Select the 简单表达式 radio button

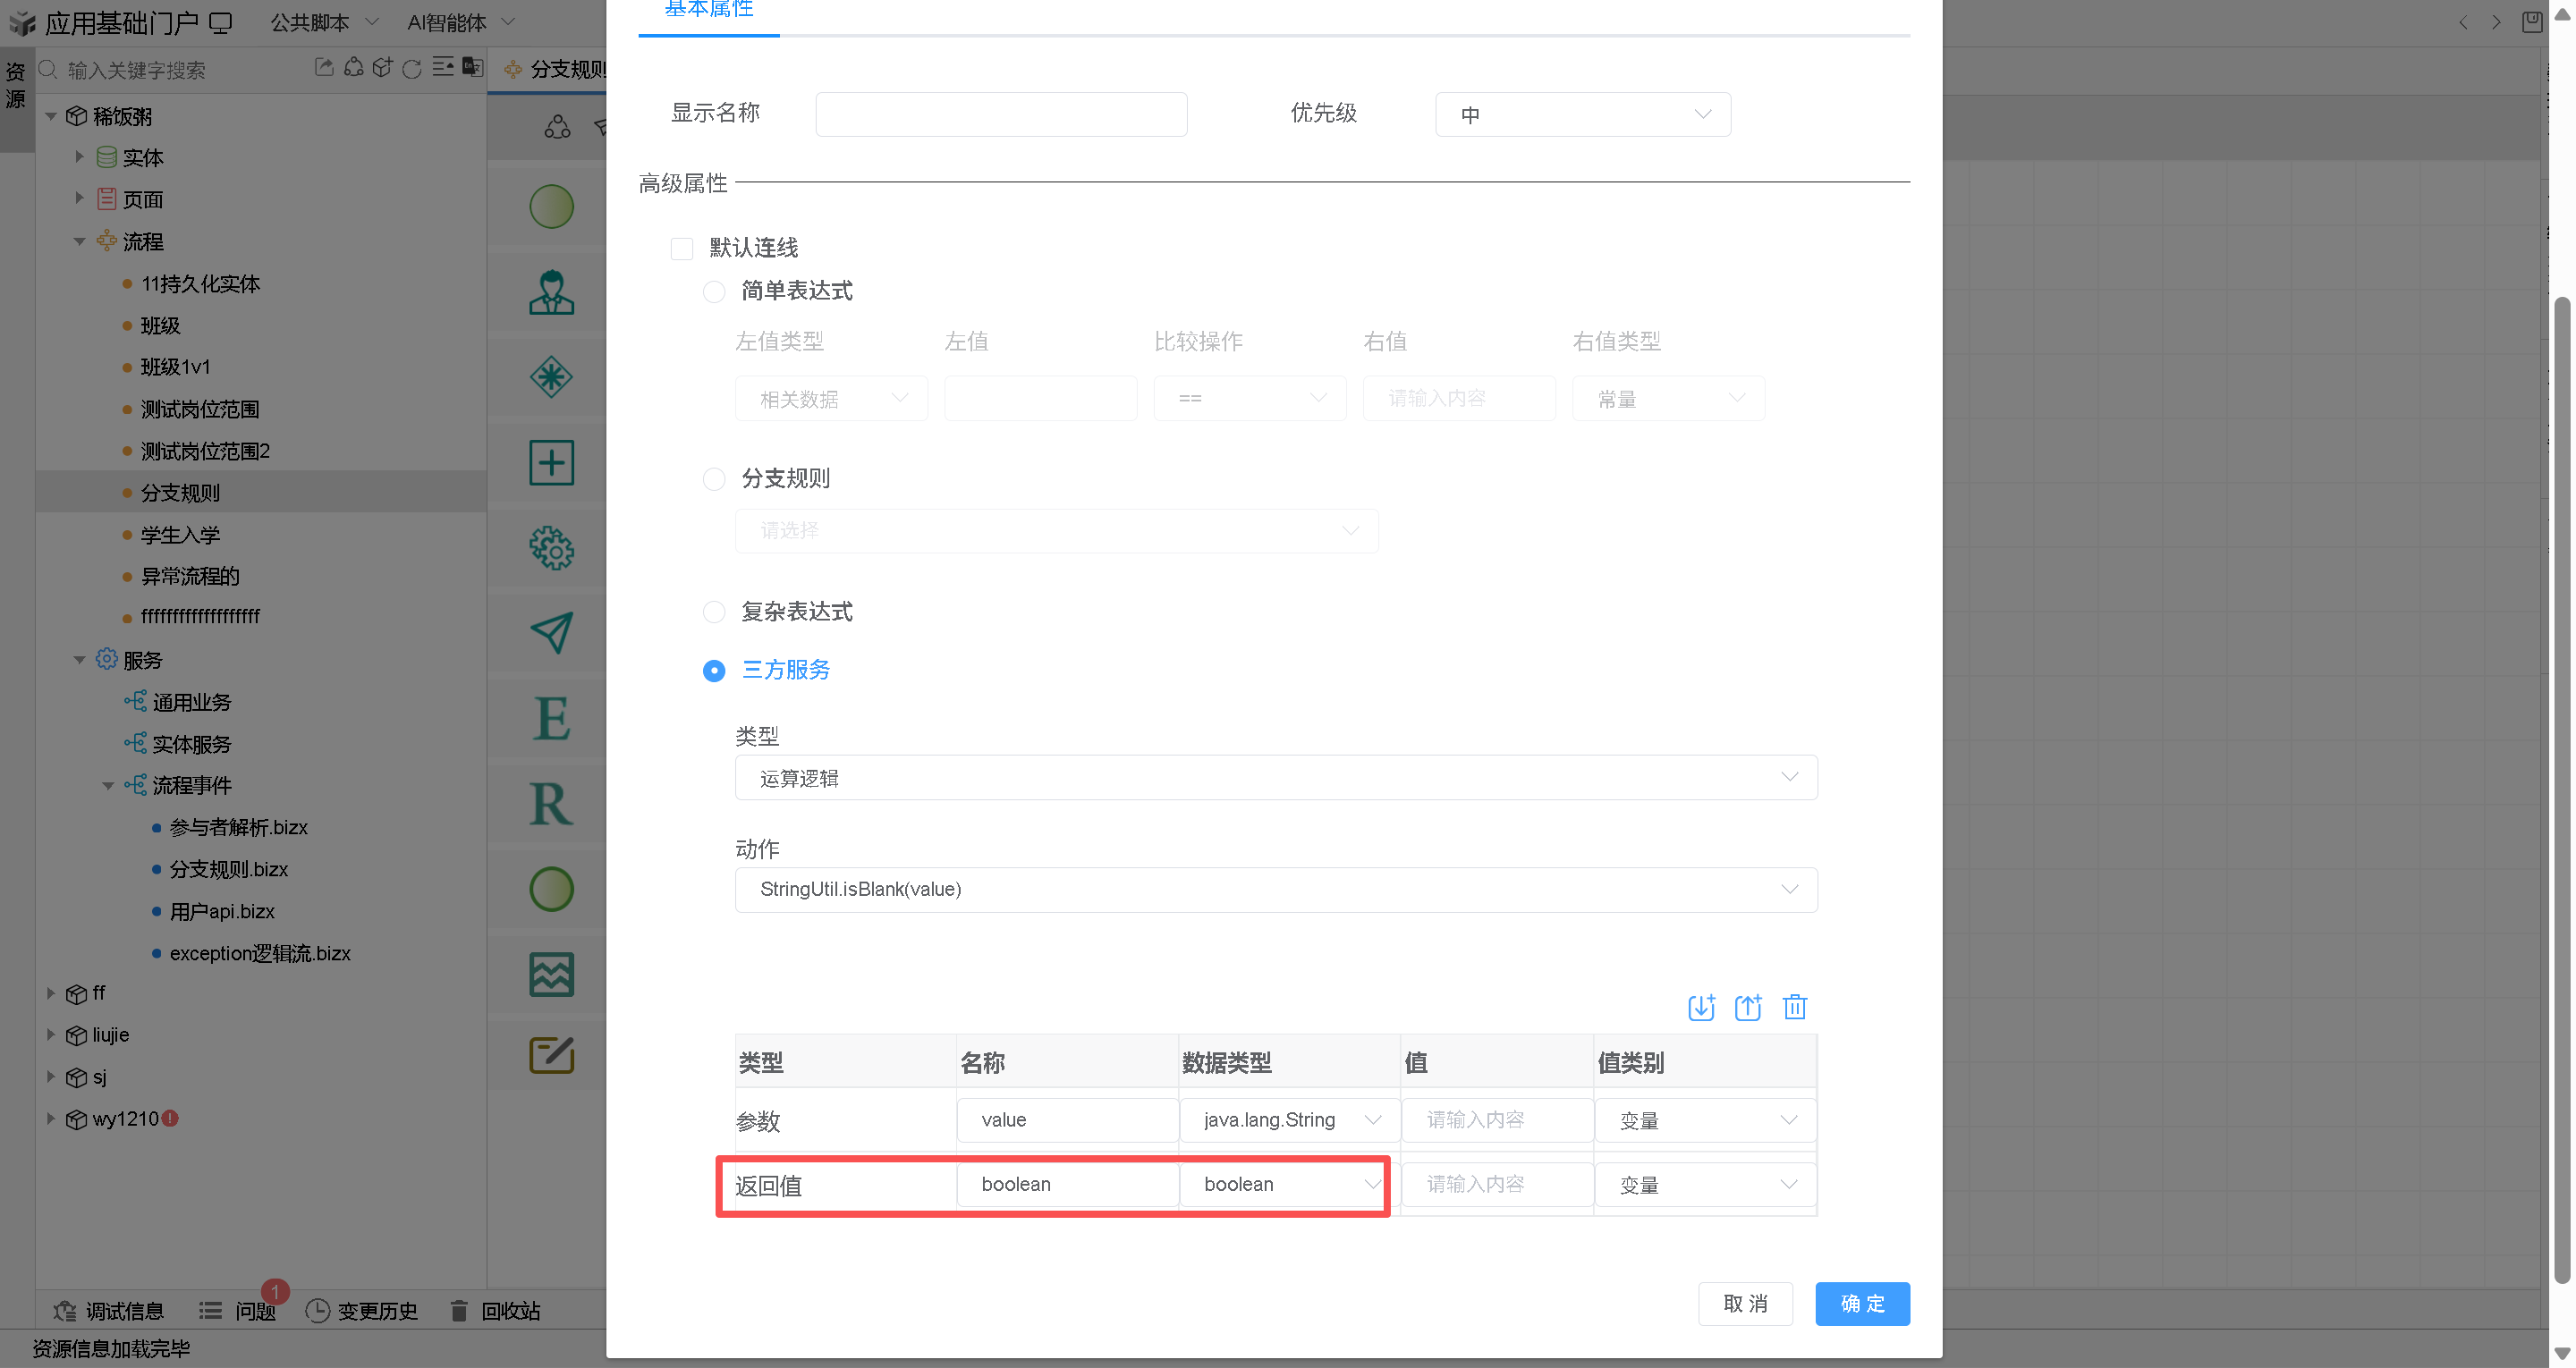[x=714, y=291]
